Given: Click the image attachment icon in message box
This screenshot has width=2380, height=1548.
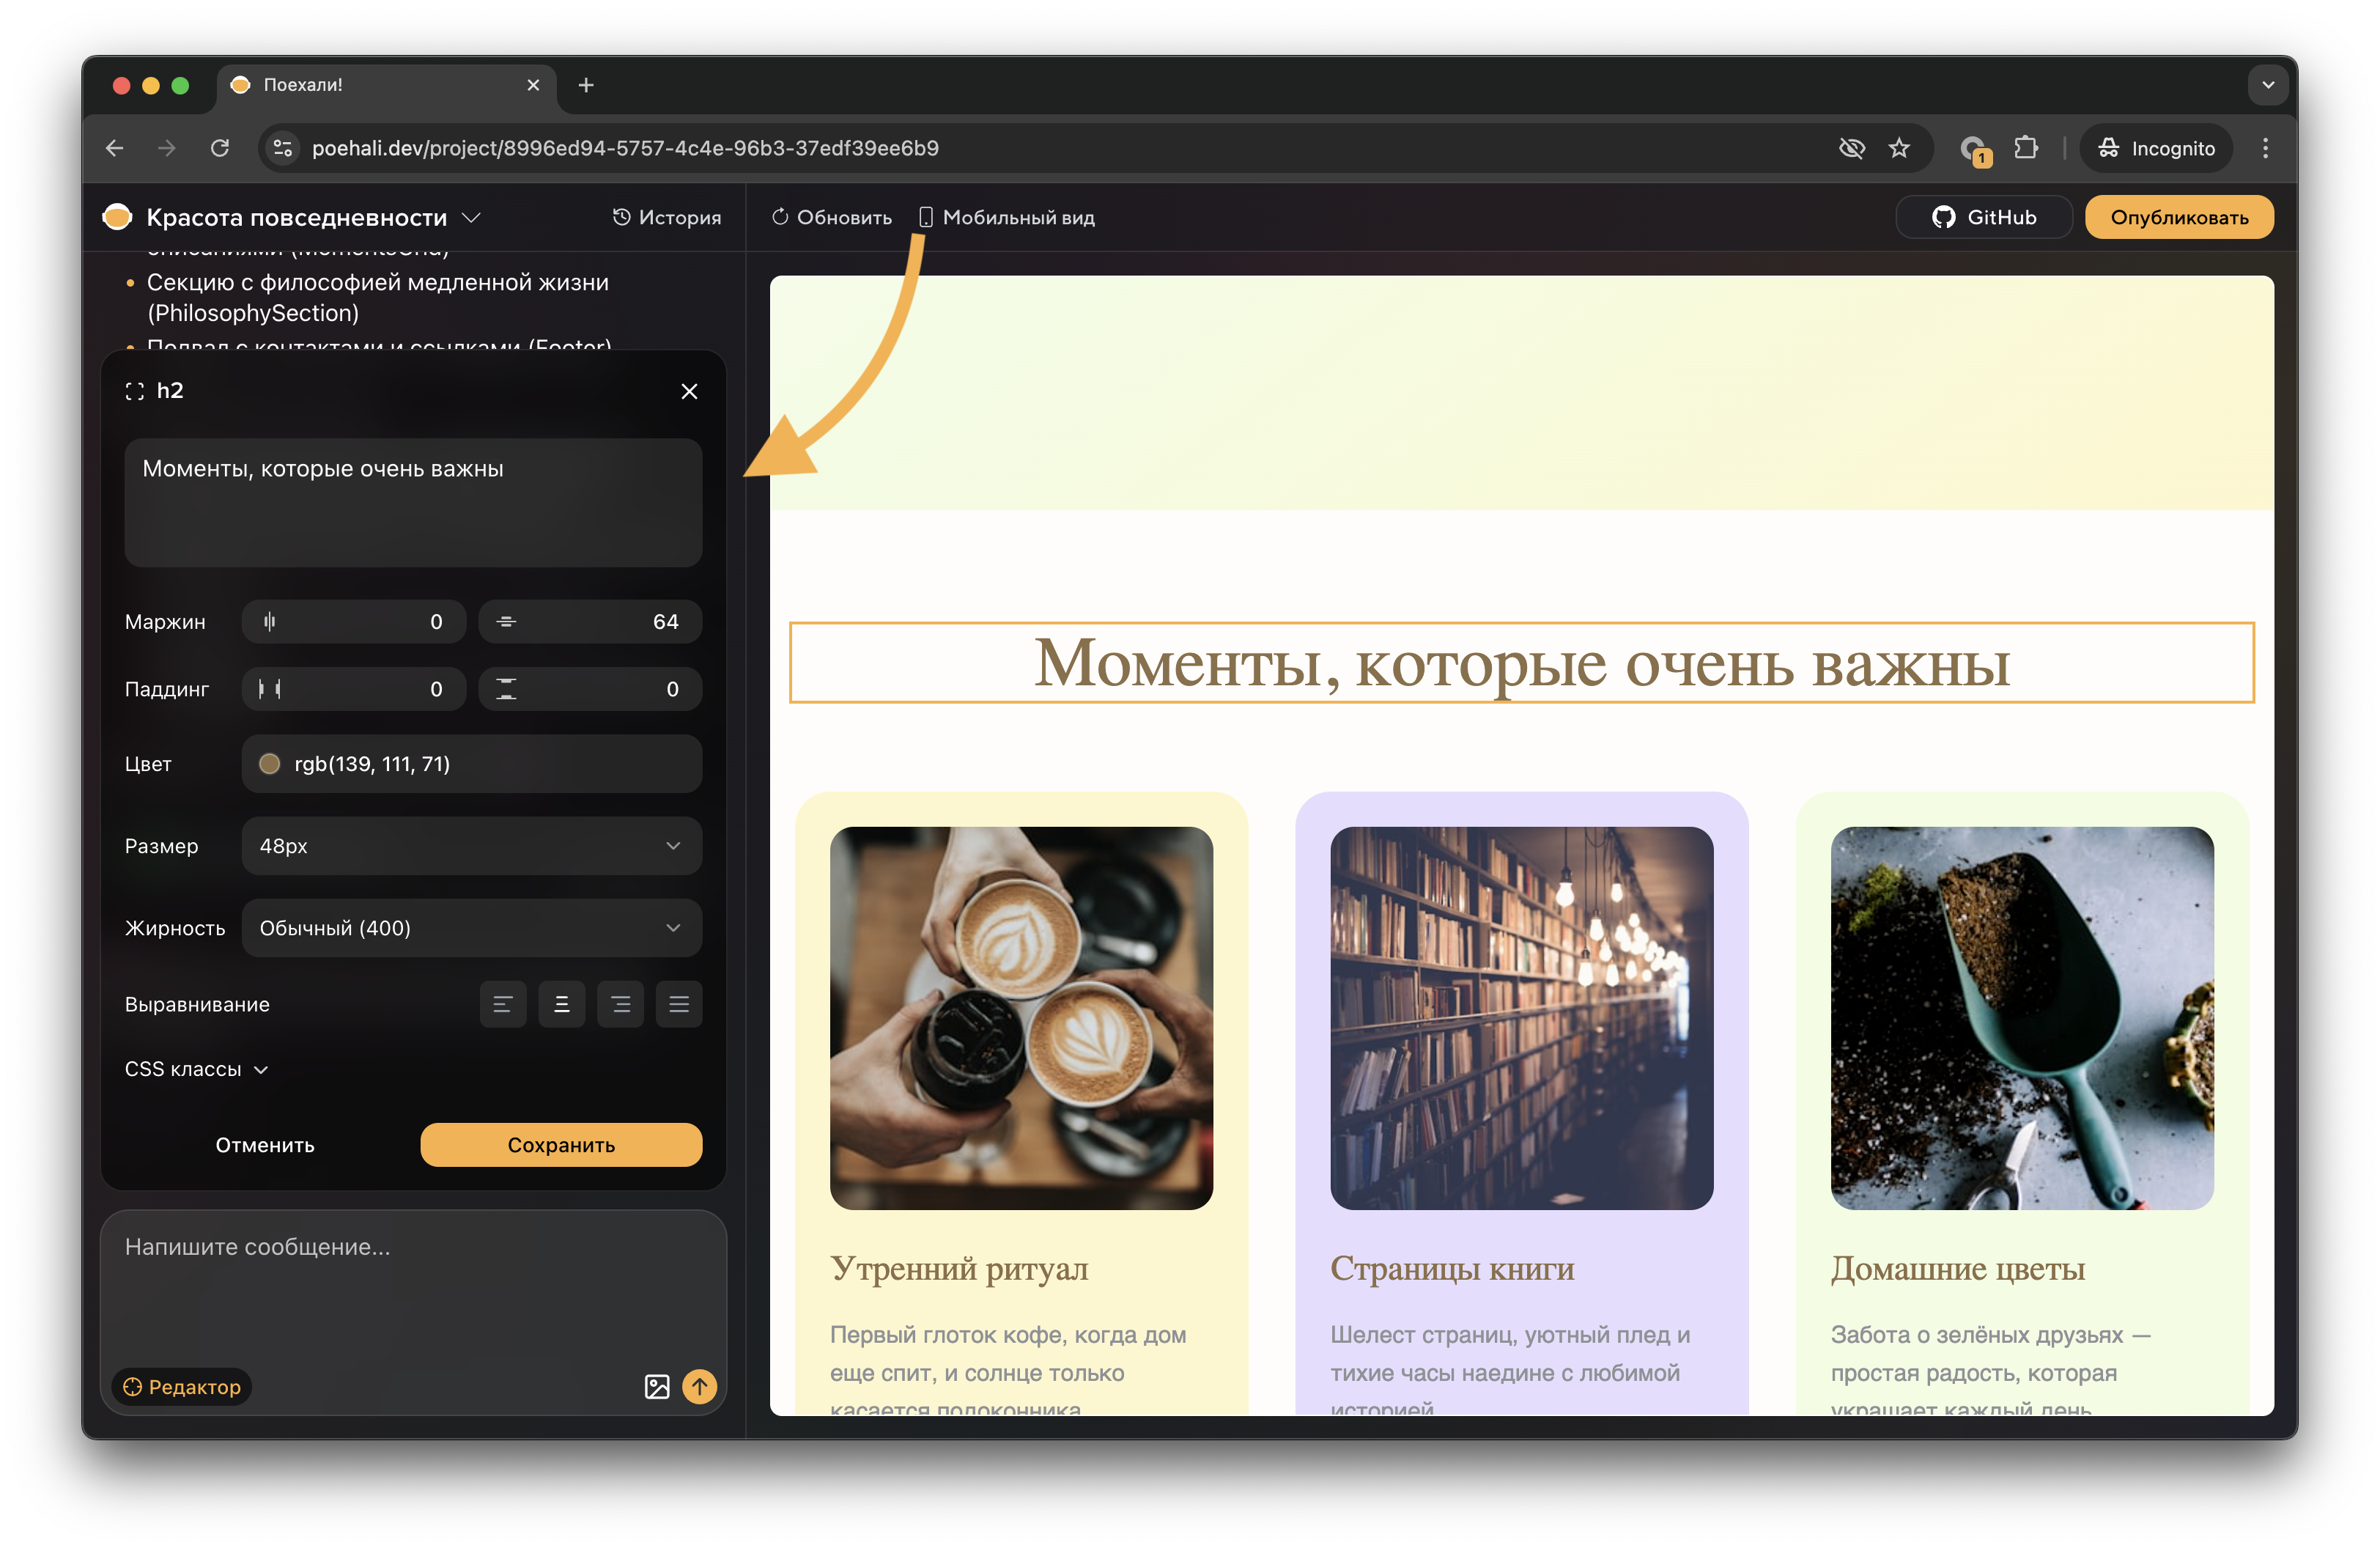Looking at the screenshot, I should coord(657,1387).
